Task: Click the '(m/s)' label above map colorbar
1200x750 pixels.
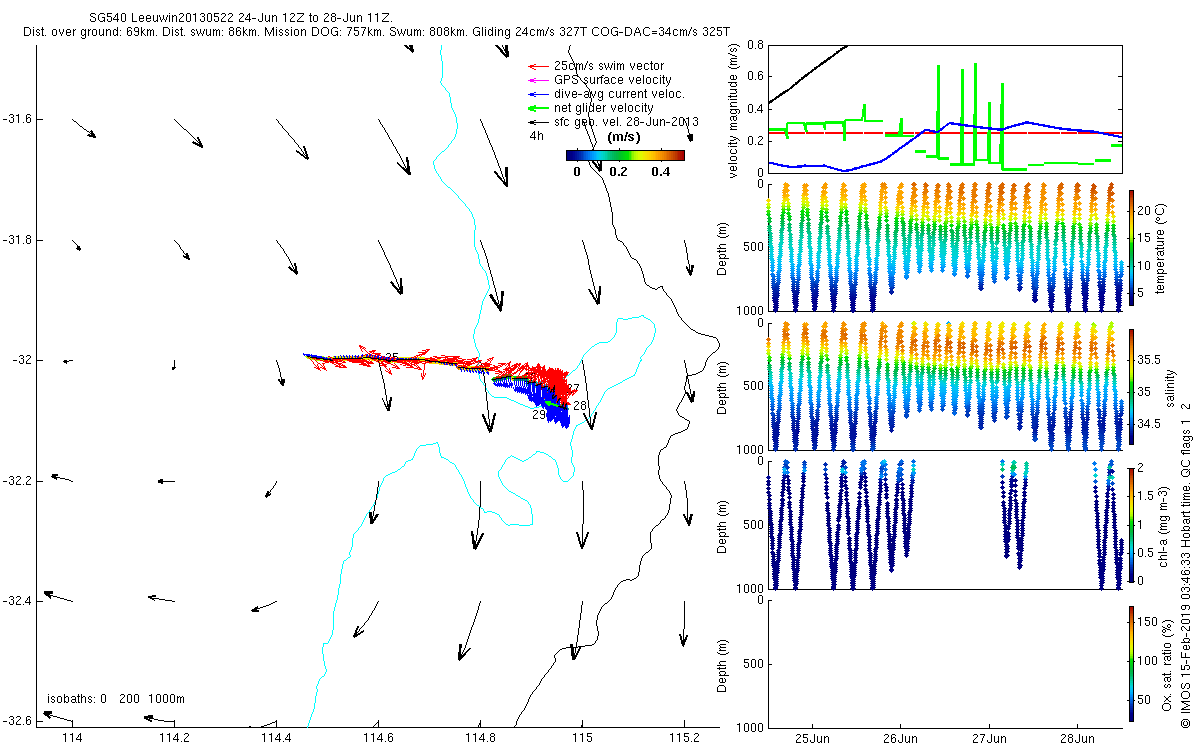Action: tap(625, 136)
